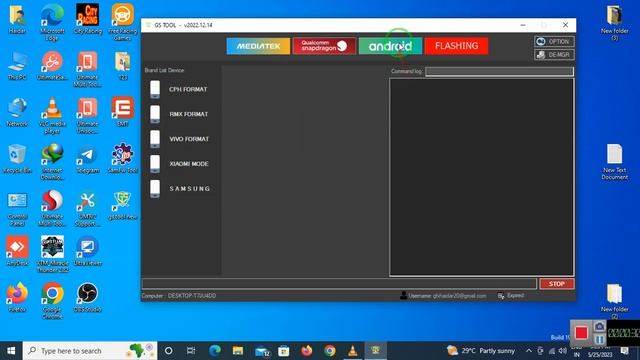Image resolution: width=640 pixels, height=360 pixels.
Task: Click the OPTION button
Action: click(554, 42)
